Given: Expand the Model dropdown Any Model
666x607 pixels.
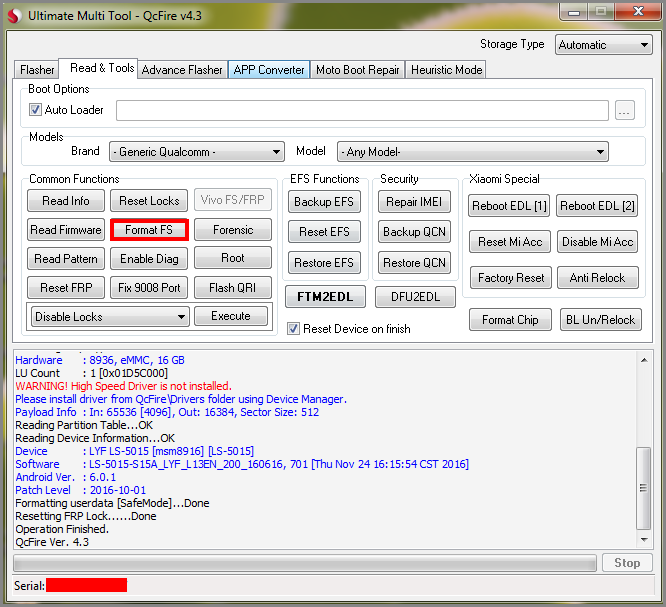Looking at the screenshot, I should coord(472,152).
